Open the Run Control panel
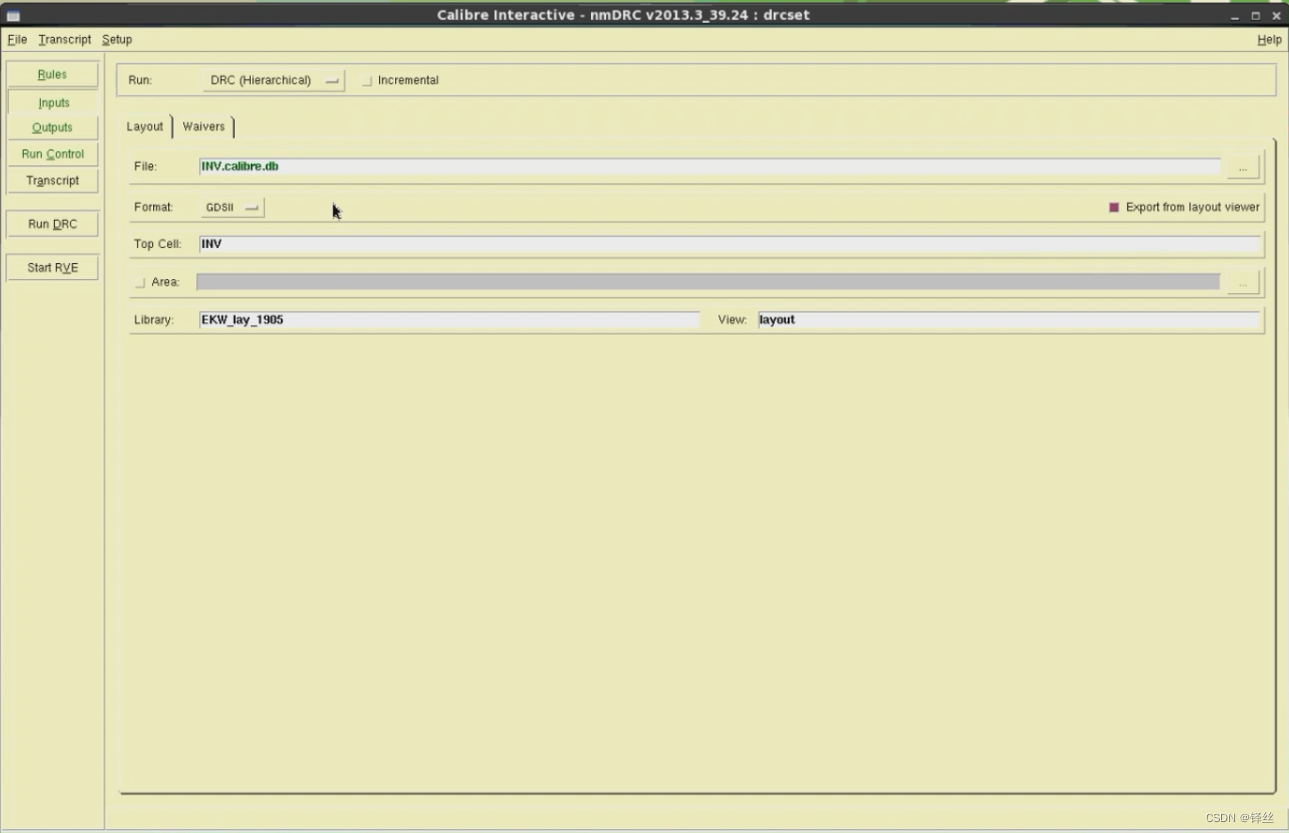The image size is (1289, 833). tap(52, 154)
